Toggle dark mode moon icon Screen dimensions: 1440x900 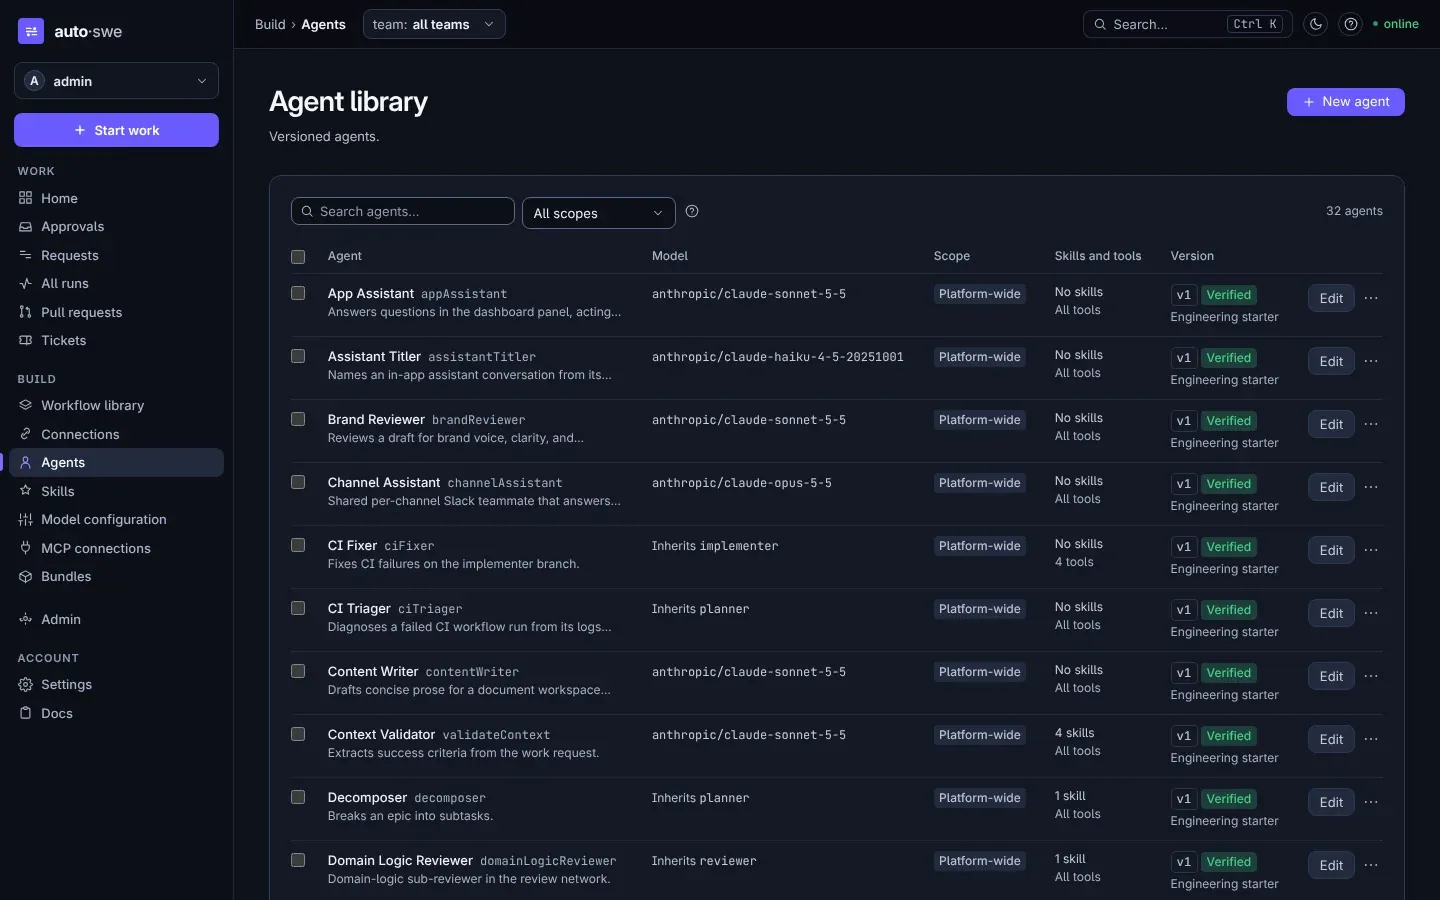pyautogui.click(x=1316, y=24)
